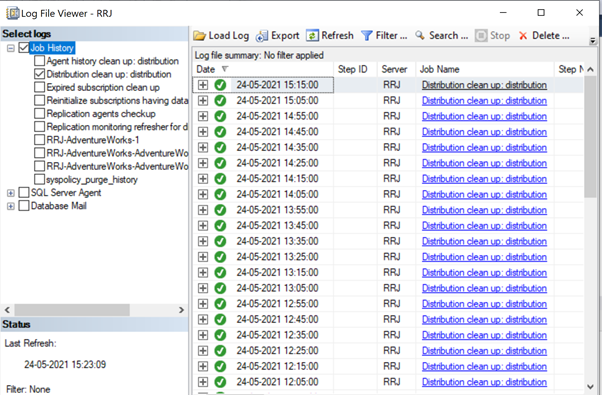Expand the 12:05:00 log entry

[203, 382]
